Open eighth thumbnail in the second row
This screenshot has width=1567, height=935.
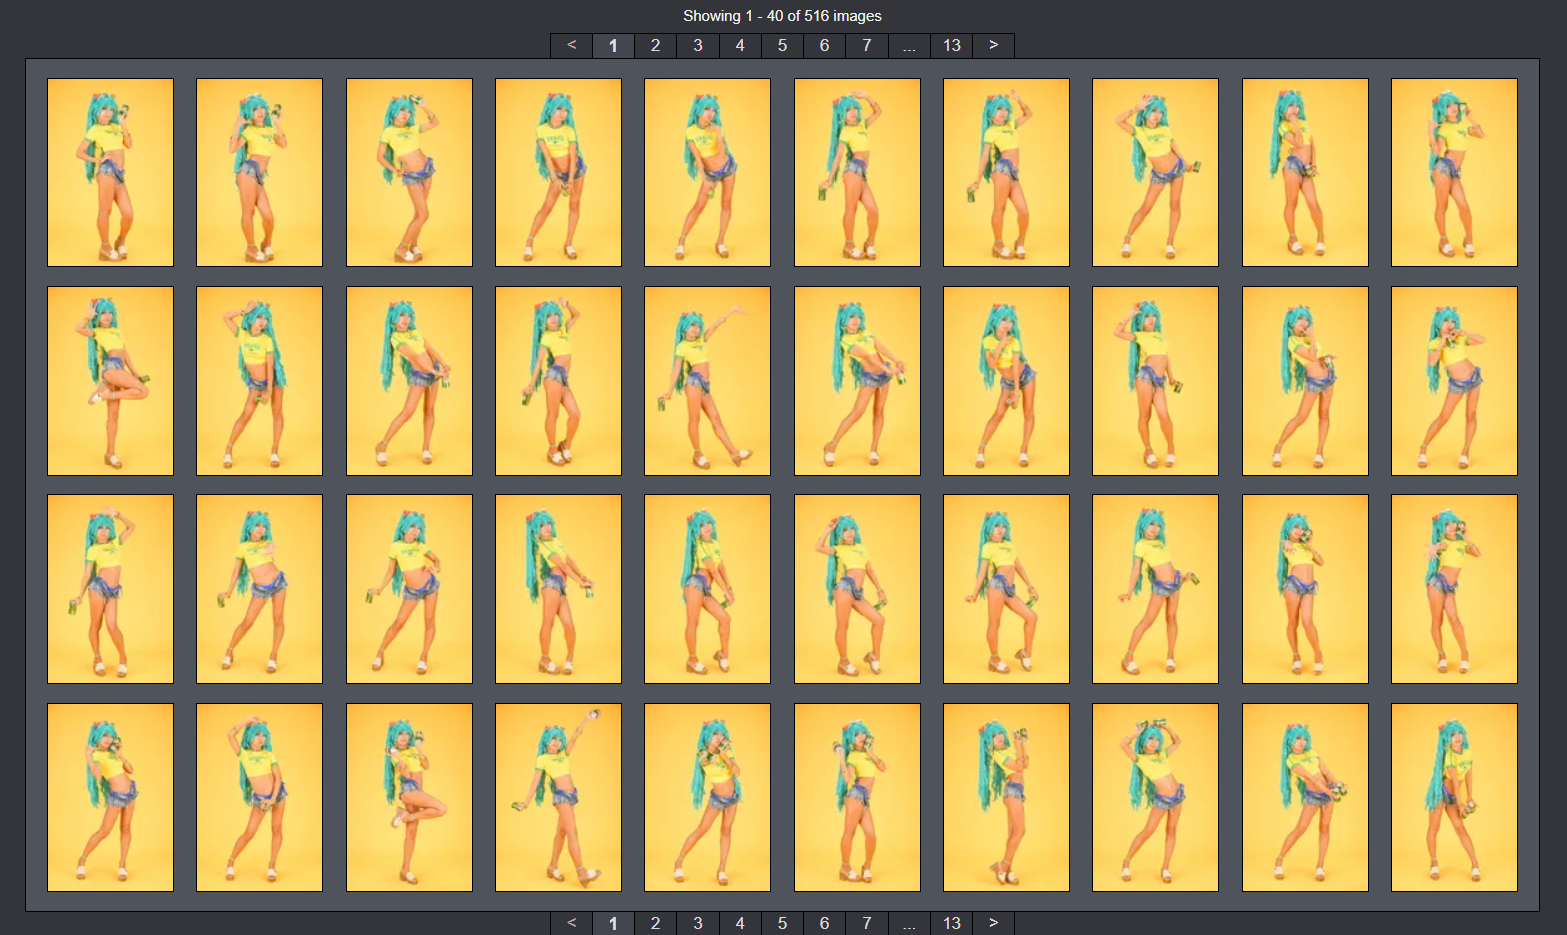click(1155, 381)
